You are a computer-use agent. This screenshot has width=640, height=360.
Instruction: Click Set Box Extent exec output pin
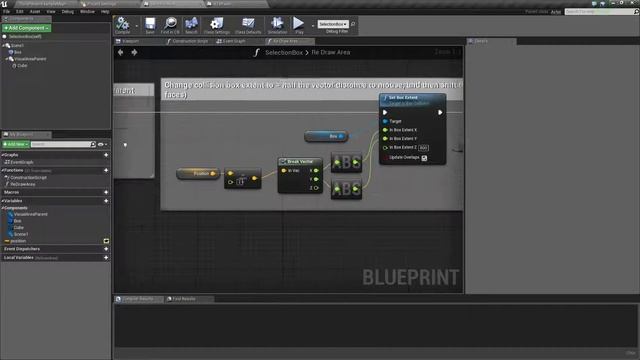point(440,112)
